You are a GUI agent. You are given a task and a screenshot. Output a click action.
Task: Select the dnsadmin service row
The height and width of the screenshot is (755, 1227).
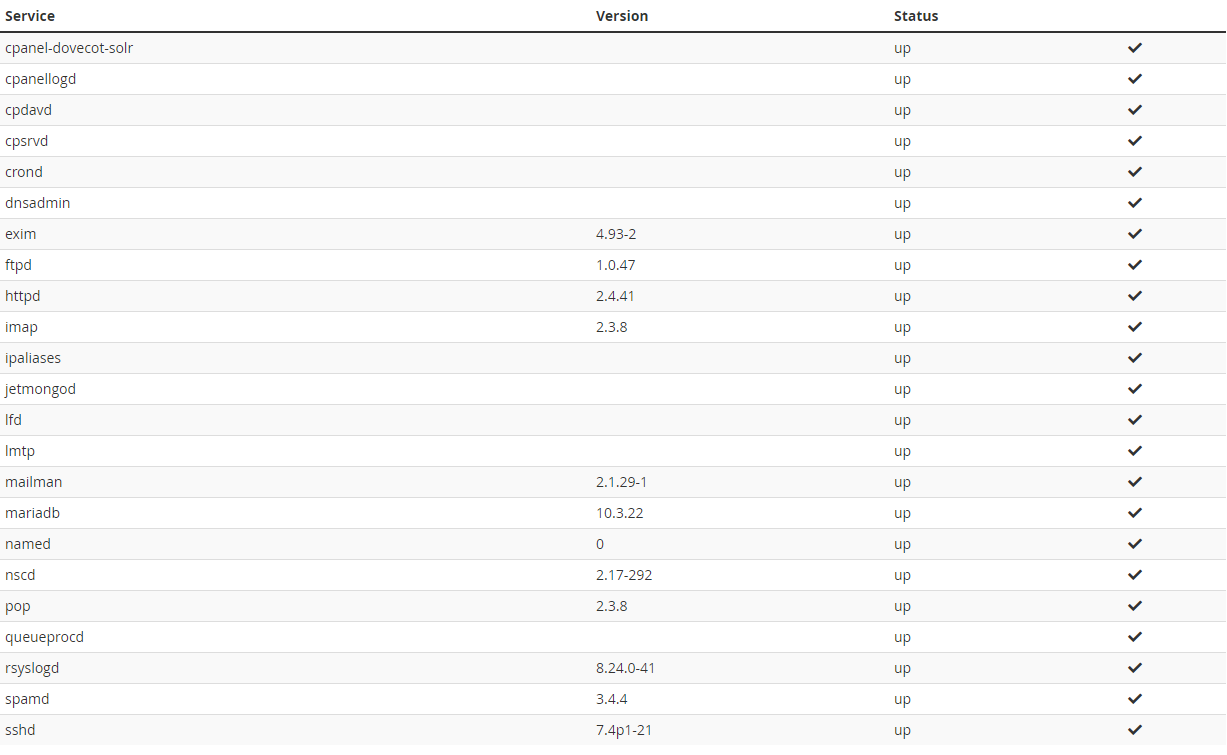click(38, 202)
